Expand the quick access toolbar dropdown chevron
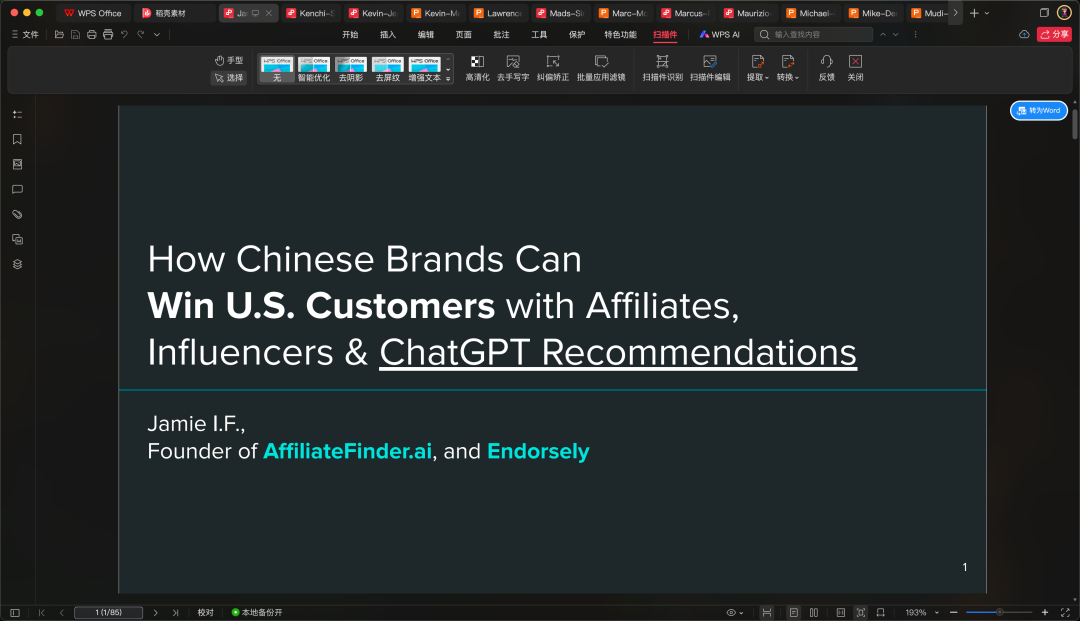The image size is (1080, 621). pos(157,34)
